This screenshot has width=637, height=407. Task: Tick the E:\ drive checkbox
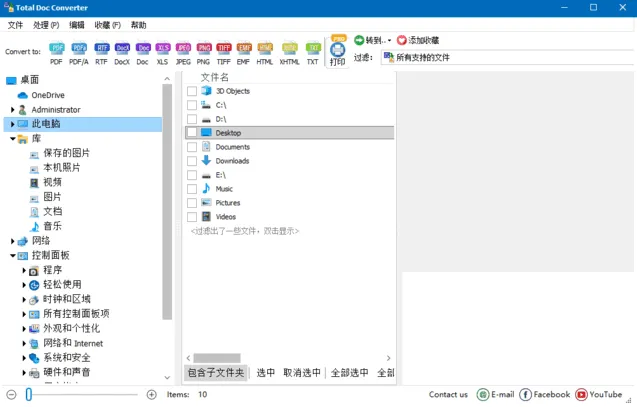tap(192, 175)
